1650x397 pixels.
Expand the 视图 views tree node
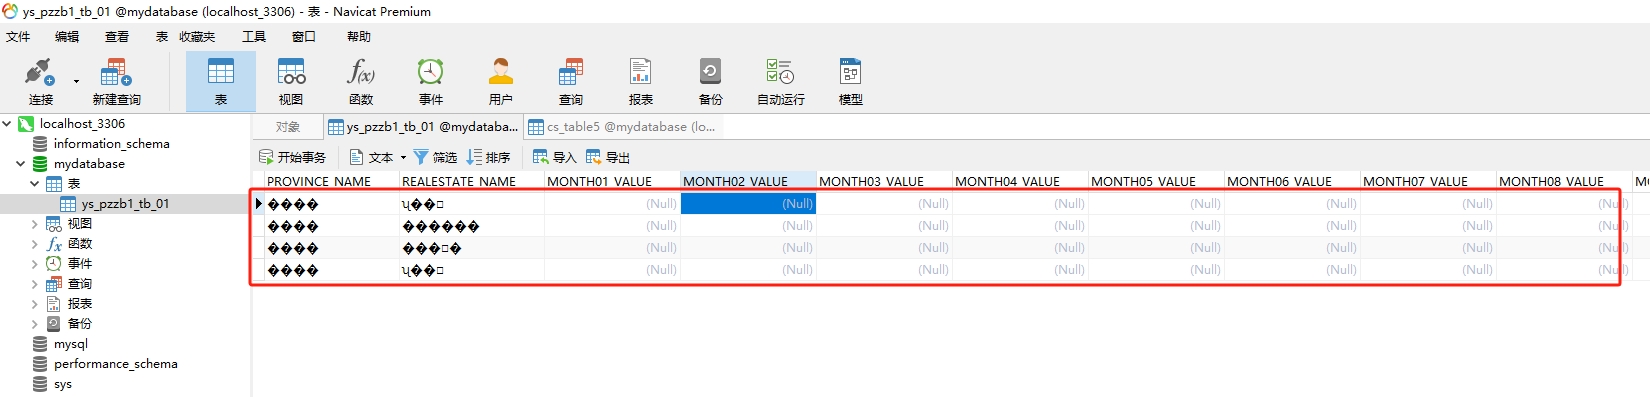35,224
